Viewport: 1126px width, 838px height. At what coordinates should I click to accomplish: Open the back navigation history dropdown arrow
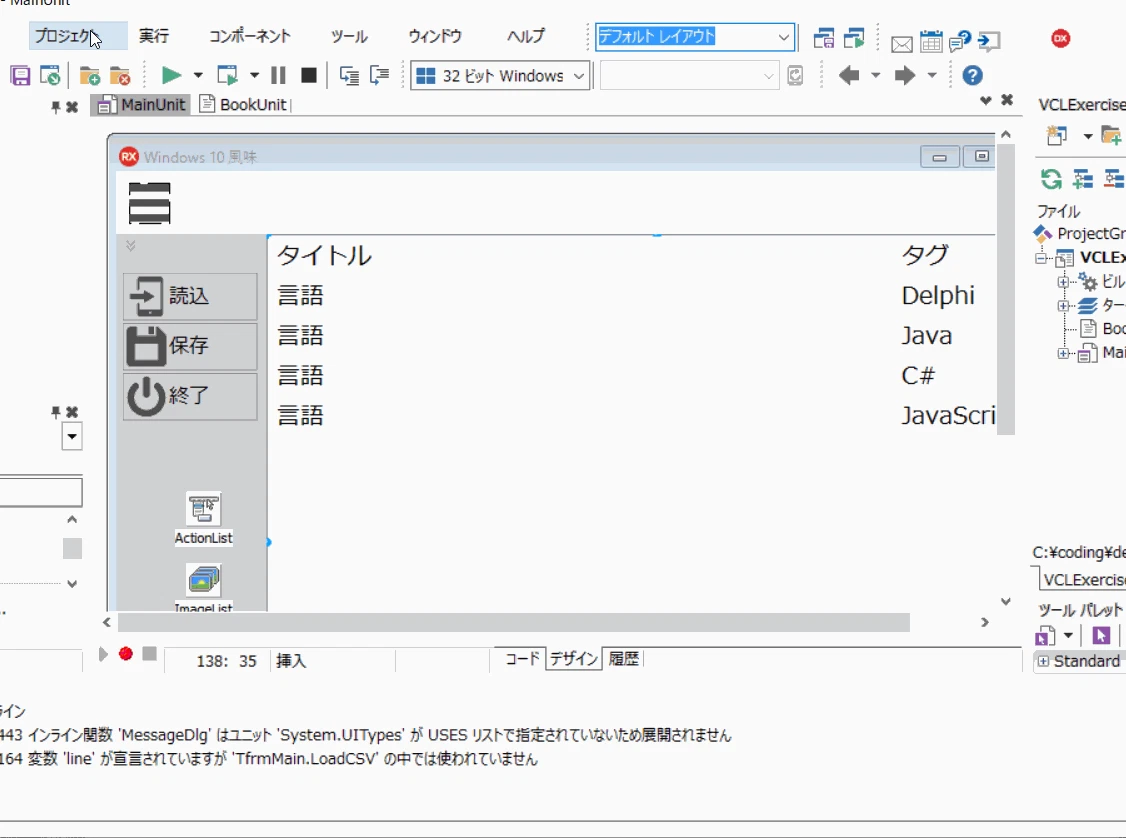875,75
